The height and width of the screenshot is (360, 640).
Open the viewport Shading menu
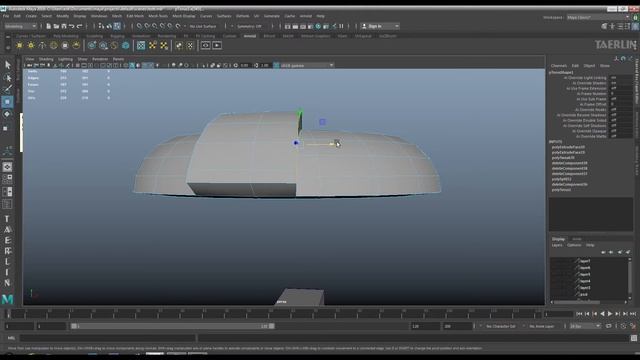[x=46, y=59]
